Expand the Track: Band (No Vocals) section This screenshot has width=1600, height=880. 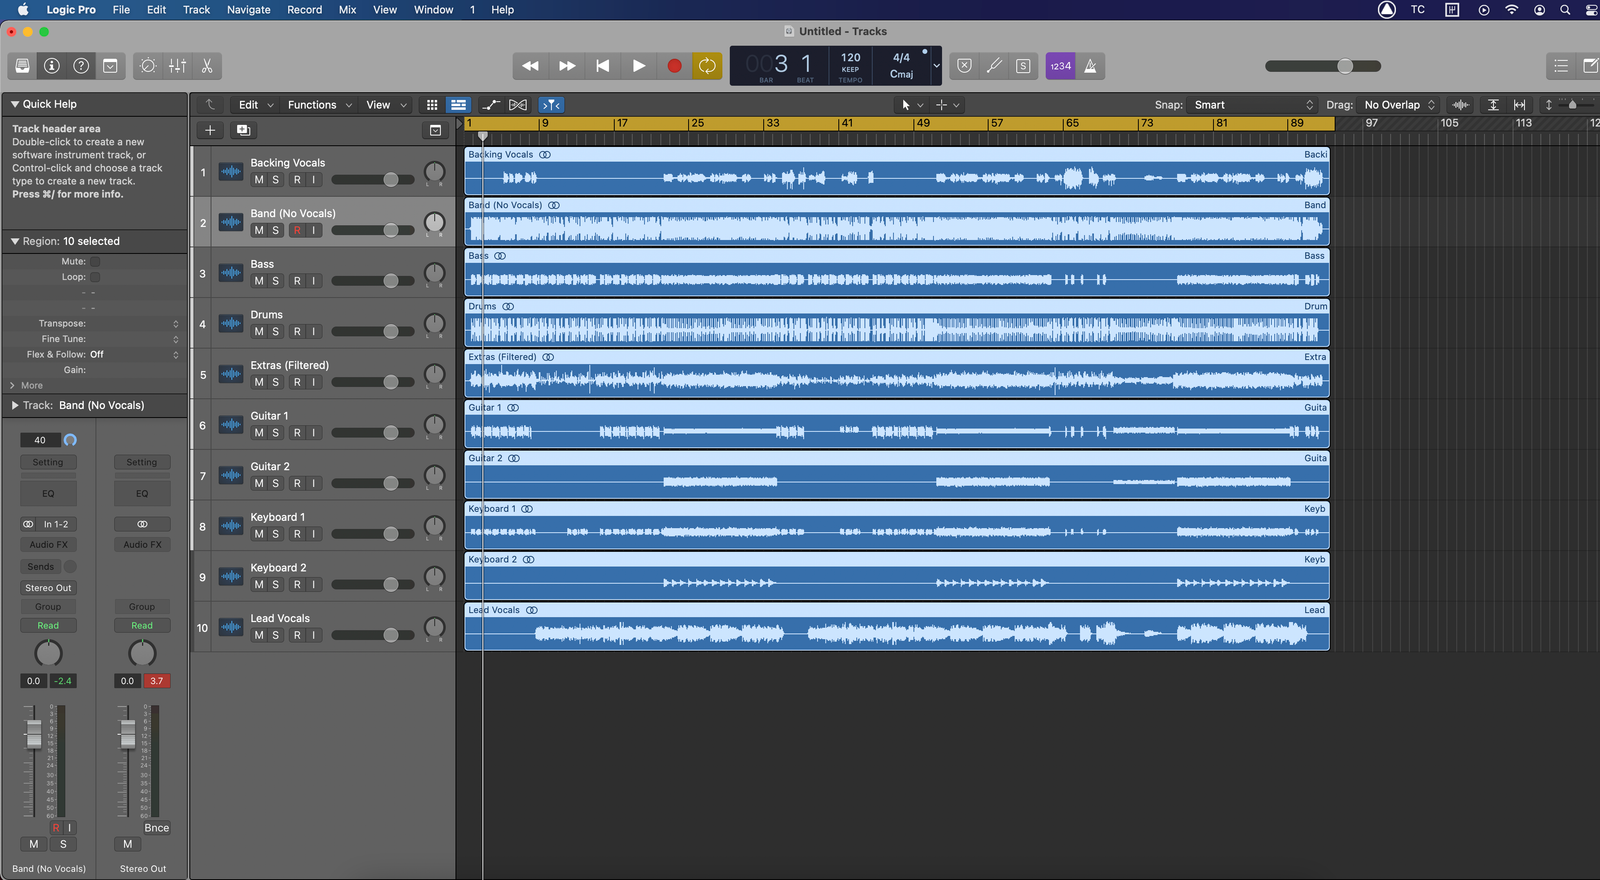point(15,405)
